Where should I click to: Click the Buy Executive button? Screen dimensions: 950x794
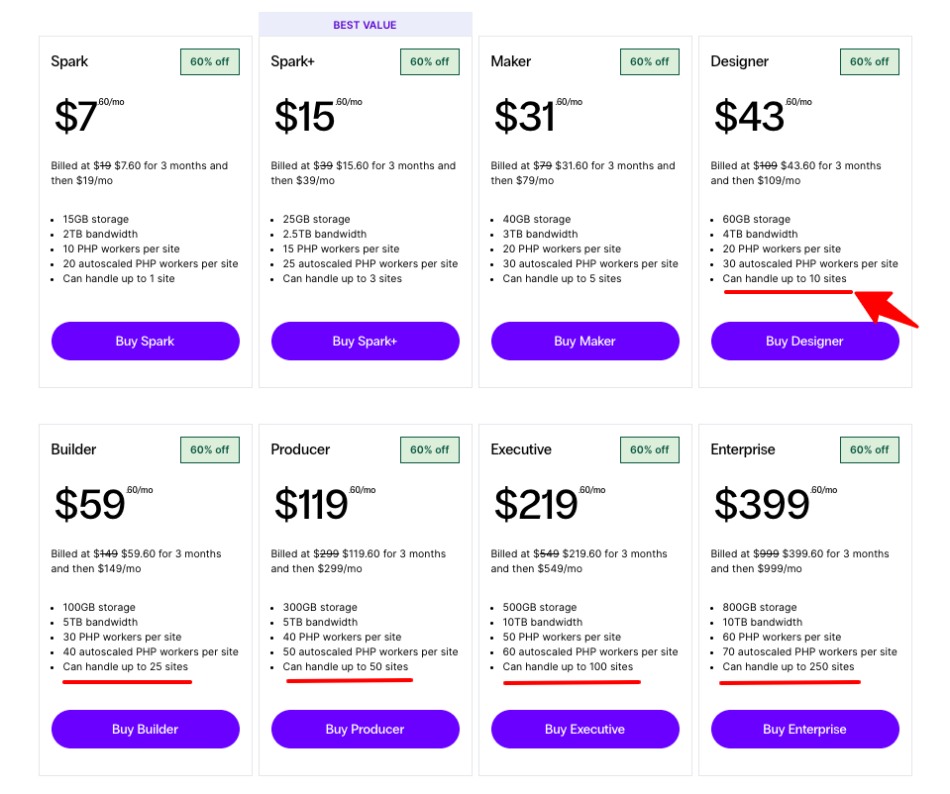pos(585,729)
